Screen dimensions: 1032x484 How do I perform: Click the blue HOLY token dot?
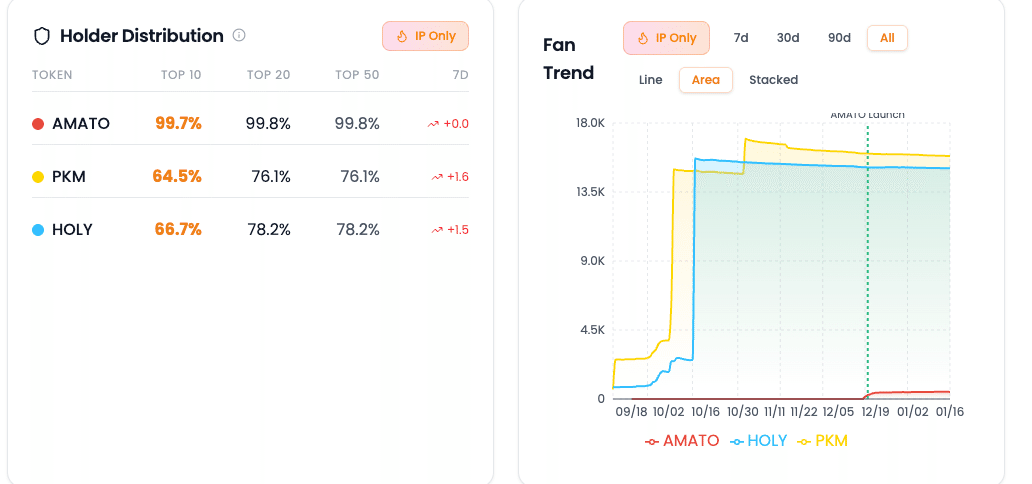point(38,230)
